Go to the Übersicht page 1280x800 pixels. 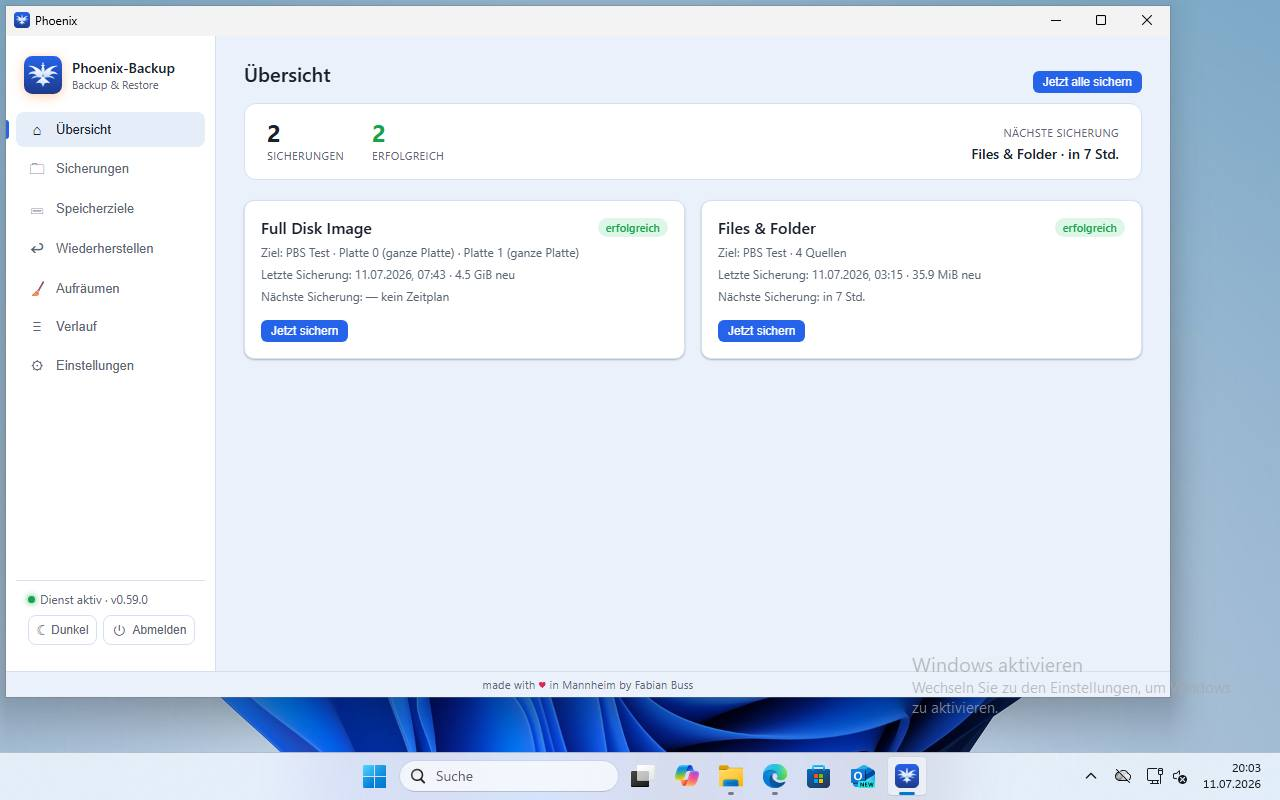(110, 130)
